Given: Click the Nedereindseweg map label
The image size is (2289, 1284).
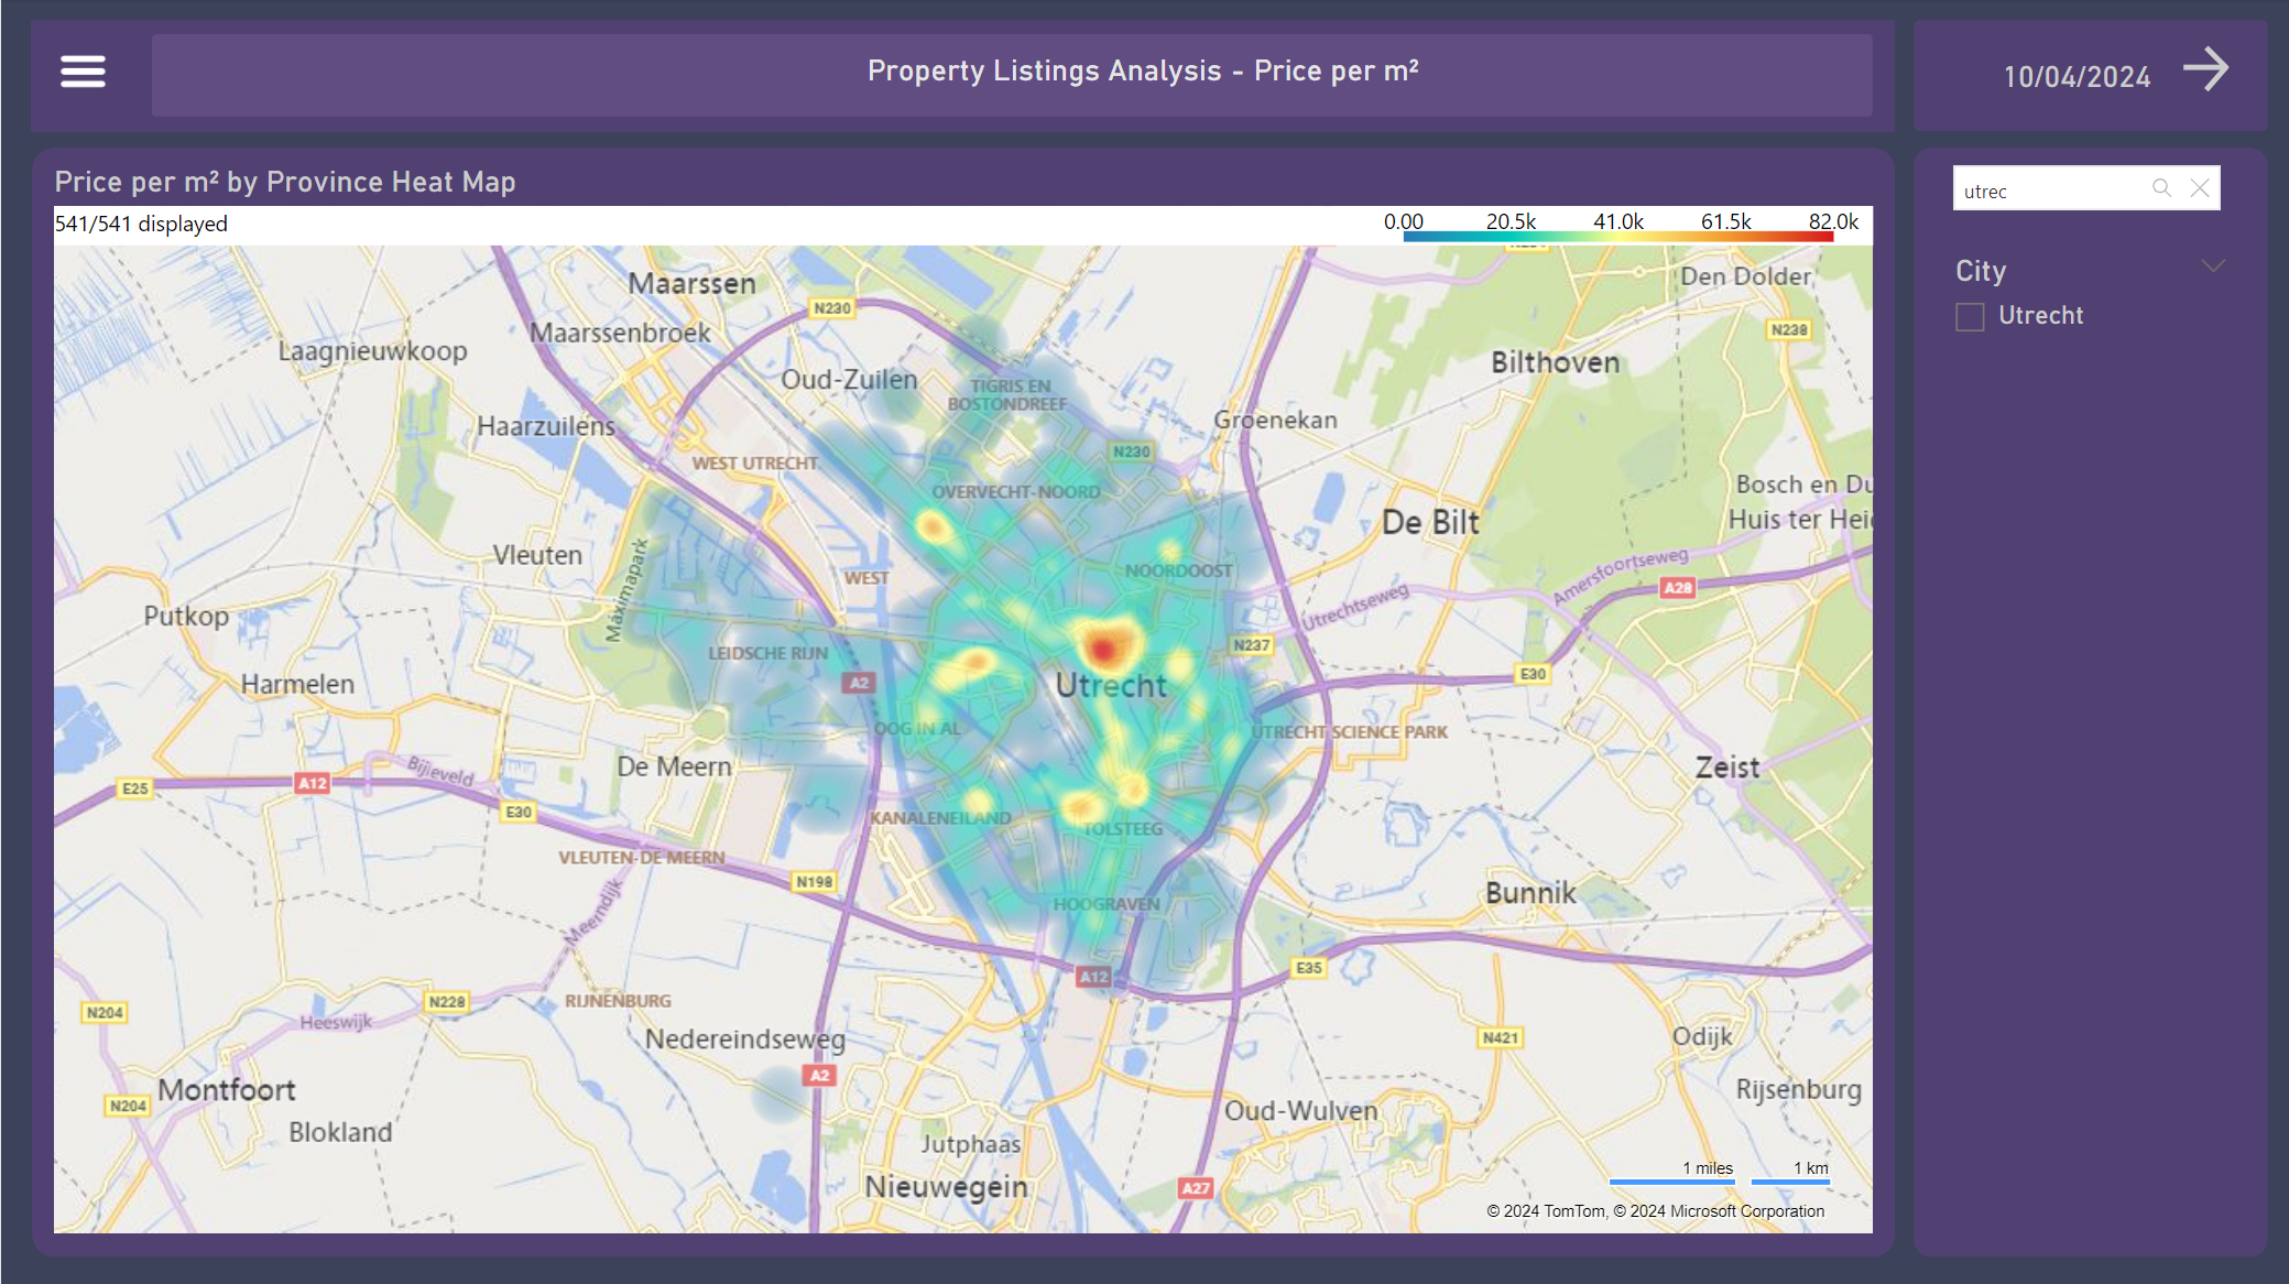Looking at the screenshot, I should tap(745, 1040).
